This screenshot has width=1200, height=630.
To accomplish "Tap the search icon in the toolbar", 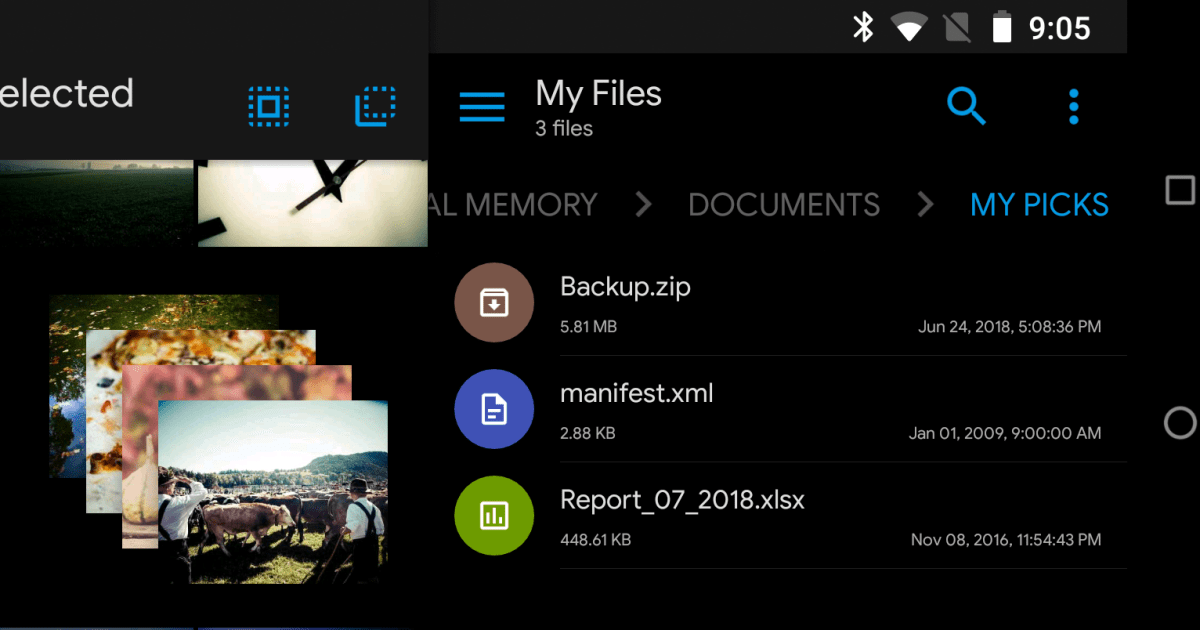I will click(966, 105).
